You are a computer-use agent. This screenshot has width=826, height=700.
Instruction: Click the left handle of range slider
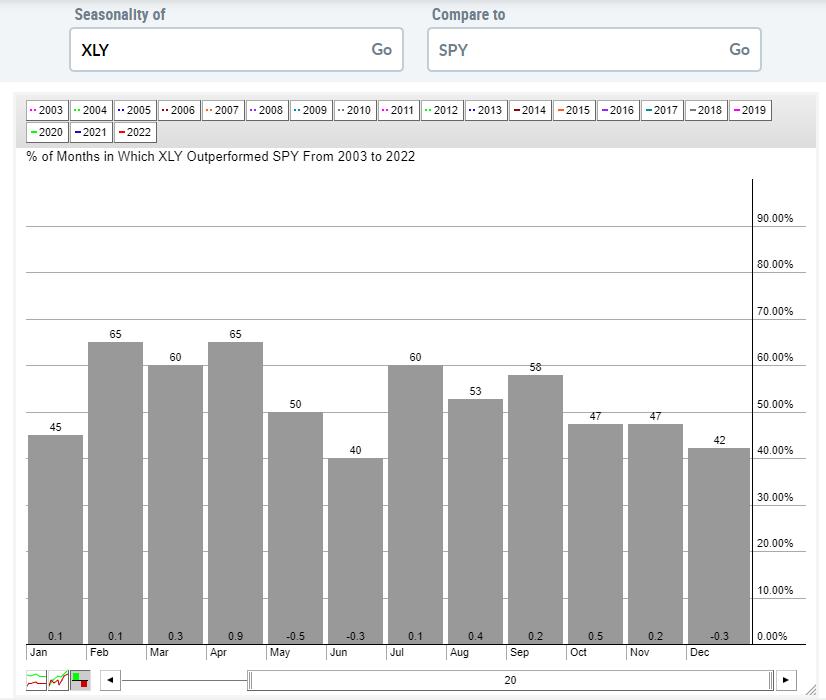click(251, 680)
